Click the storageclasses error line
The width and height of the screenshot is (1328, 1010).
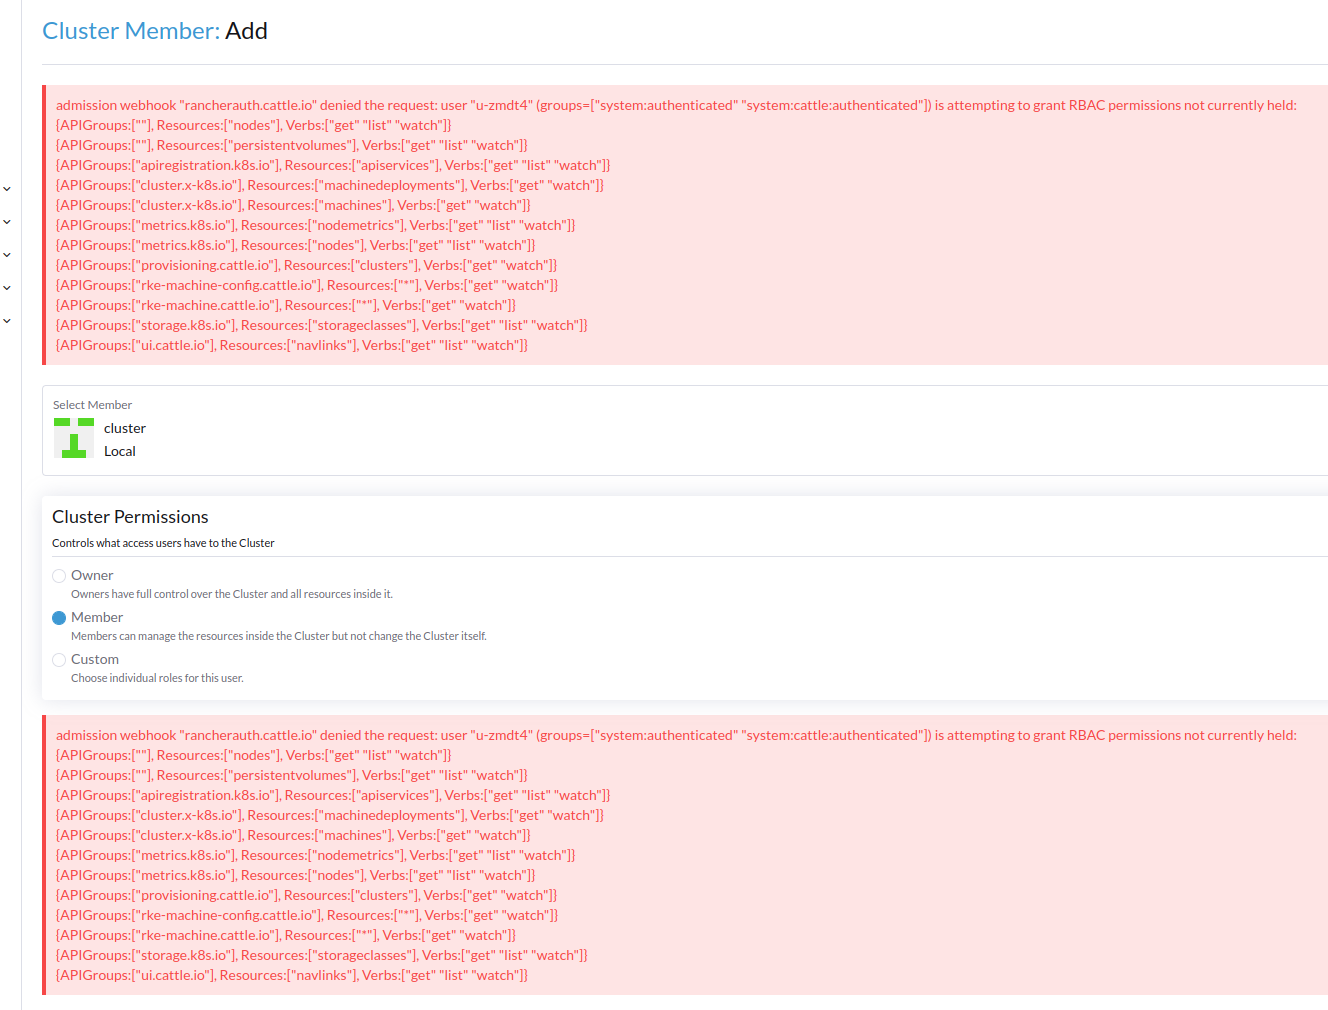320,324
